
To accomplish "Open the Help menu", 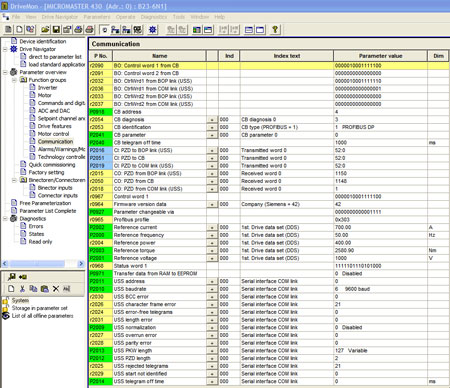I will pyautogui.click(x=219, y=17).
